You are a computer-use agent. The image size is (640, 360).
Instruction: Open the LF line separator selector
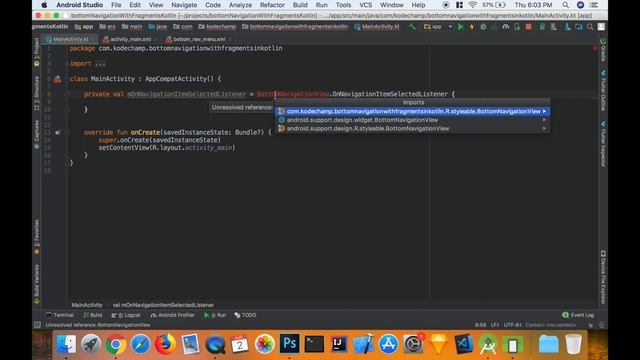(x=495, y=325)
